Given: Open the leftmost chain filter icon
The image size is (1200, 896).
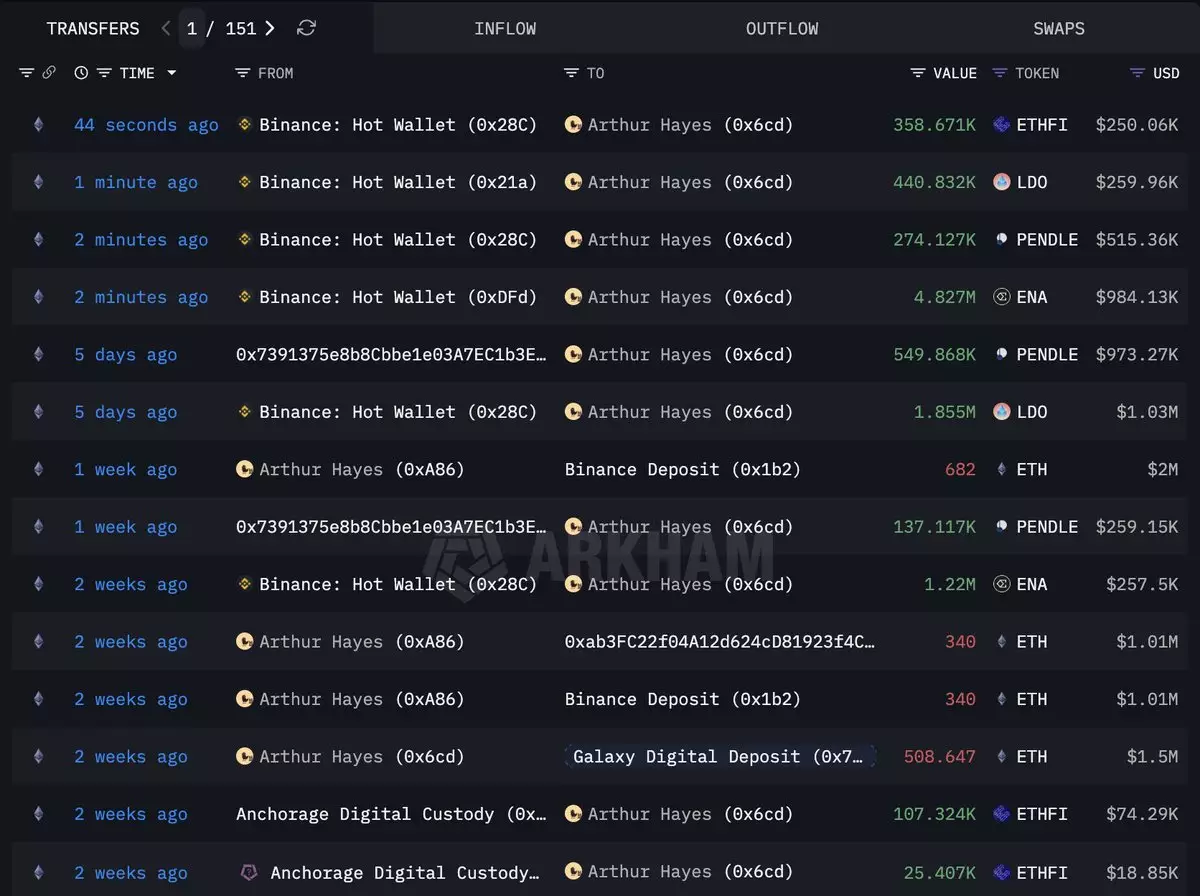Looking at the screenshot, I should point(27,73).
